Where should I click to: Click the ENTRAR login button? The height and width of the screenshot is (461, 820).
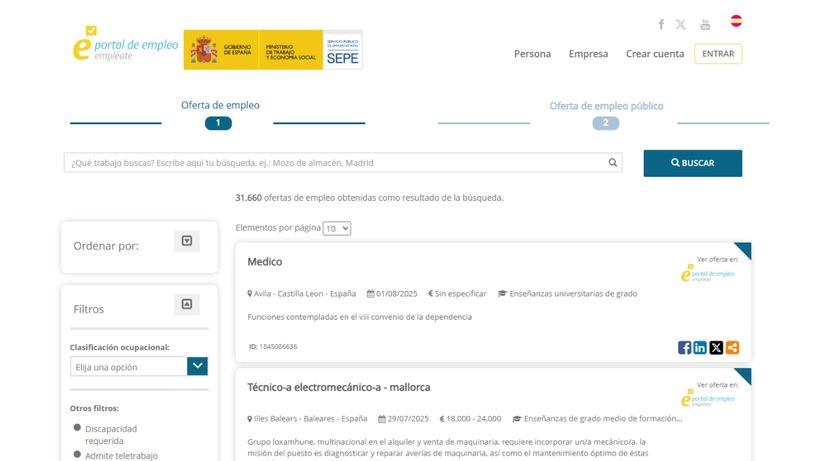(718, 54)
